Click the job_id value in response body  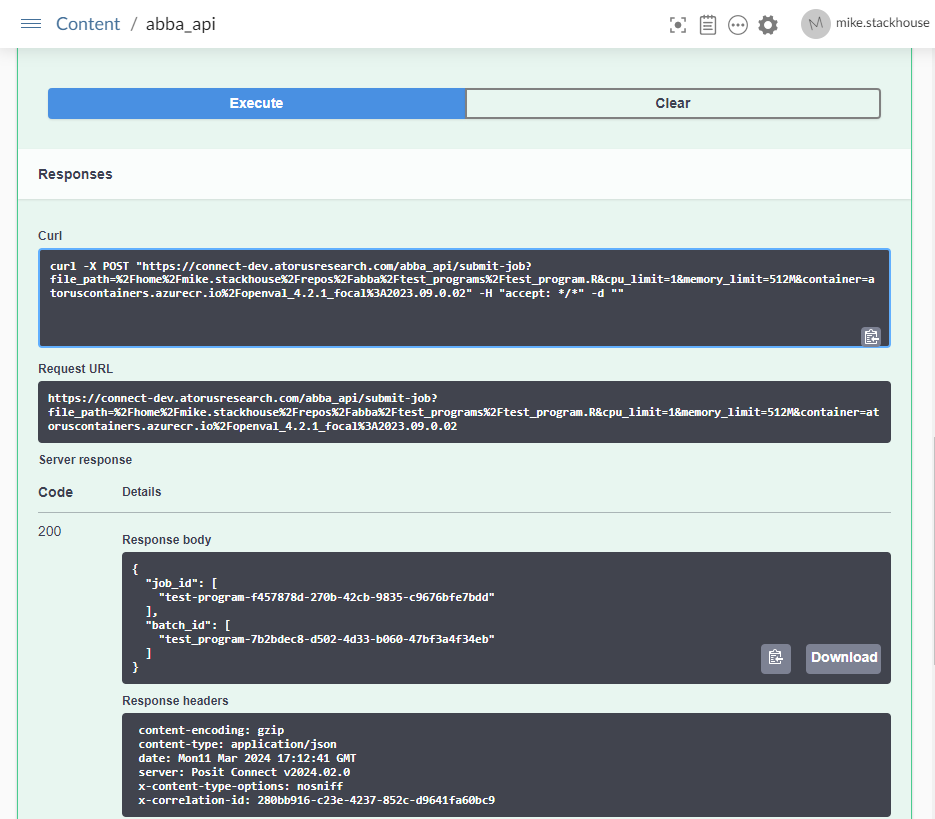pos(326,597)
